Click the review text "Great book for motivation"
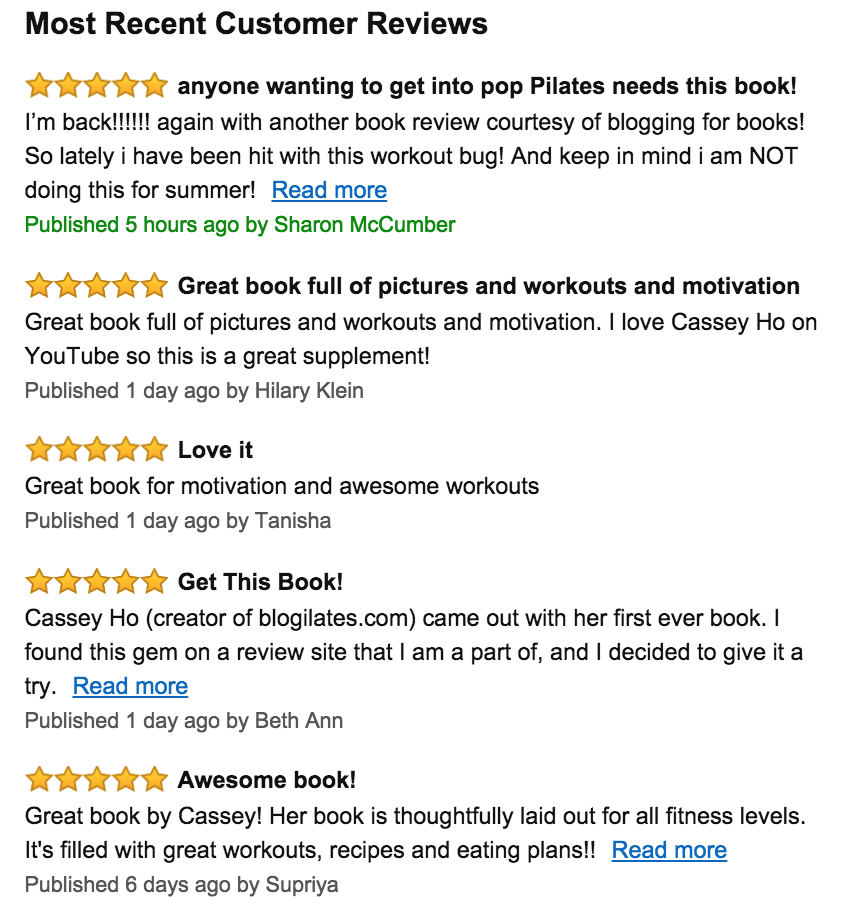Viewport: 846px width, 914px height. (x=282, y=487)
